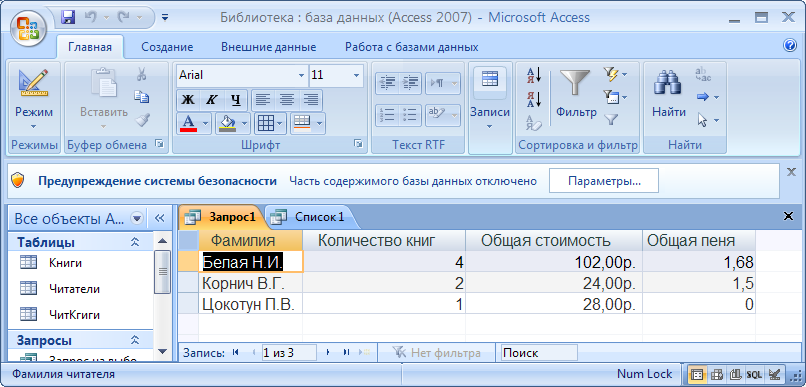Save the database with the floppy icon
The width and height of the screenshot is (806, 387).
point(68,17)
